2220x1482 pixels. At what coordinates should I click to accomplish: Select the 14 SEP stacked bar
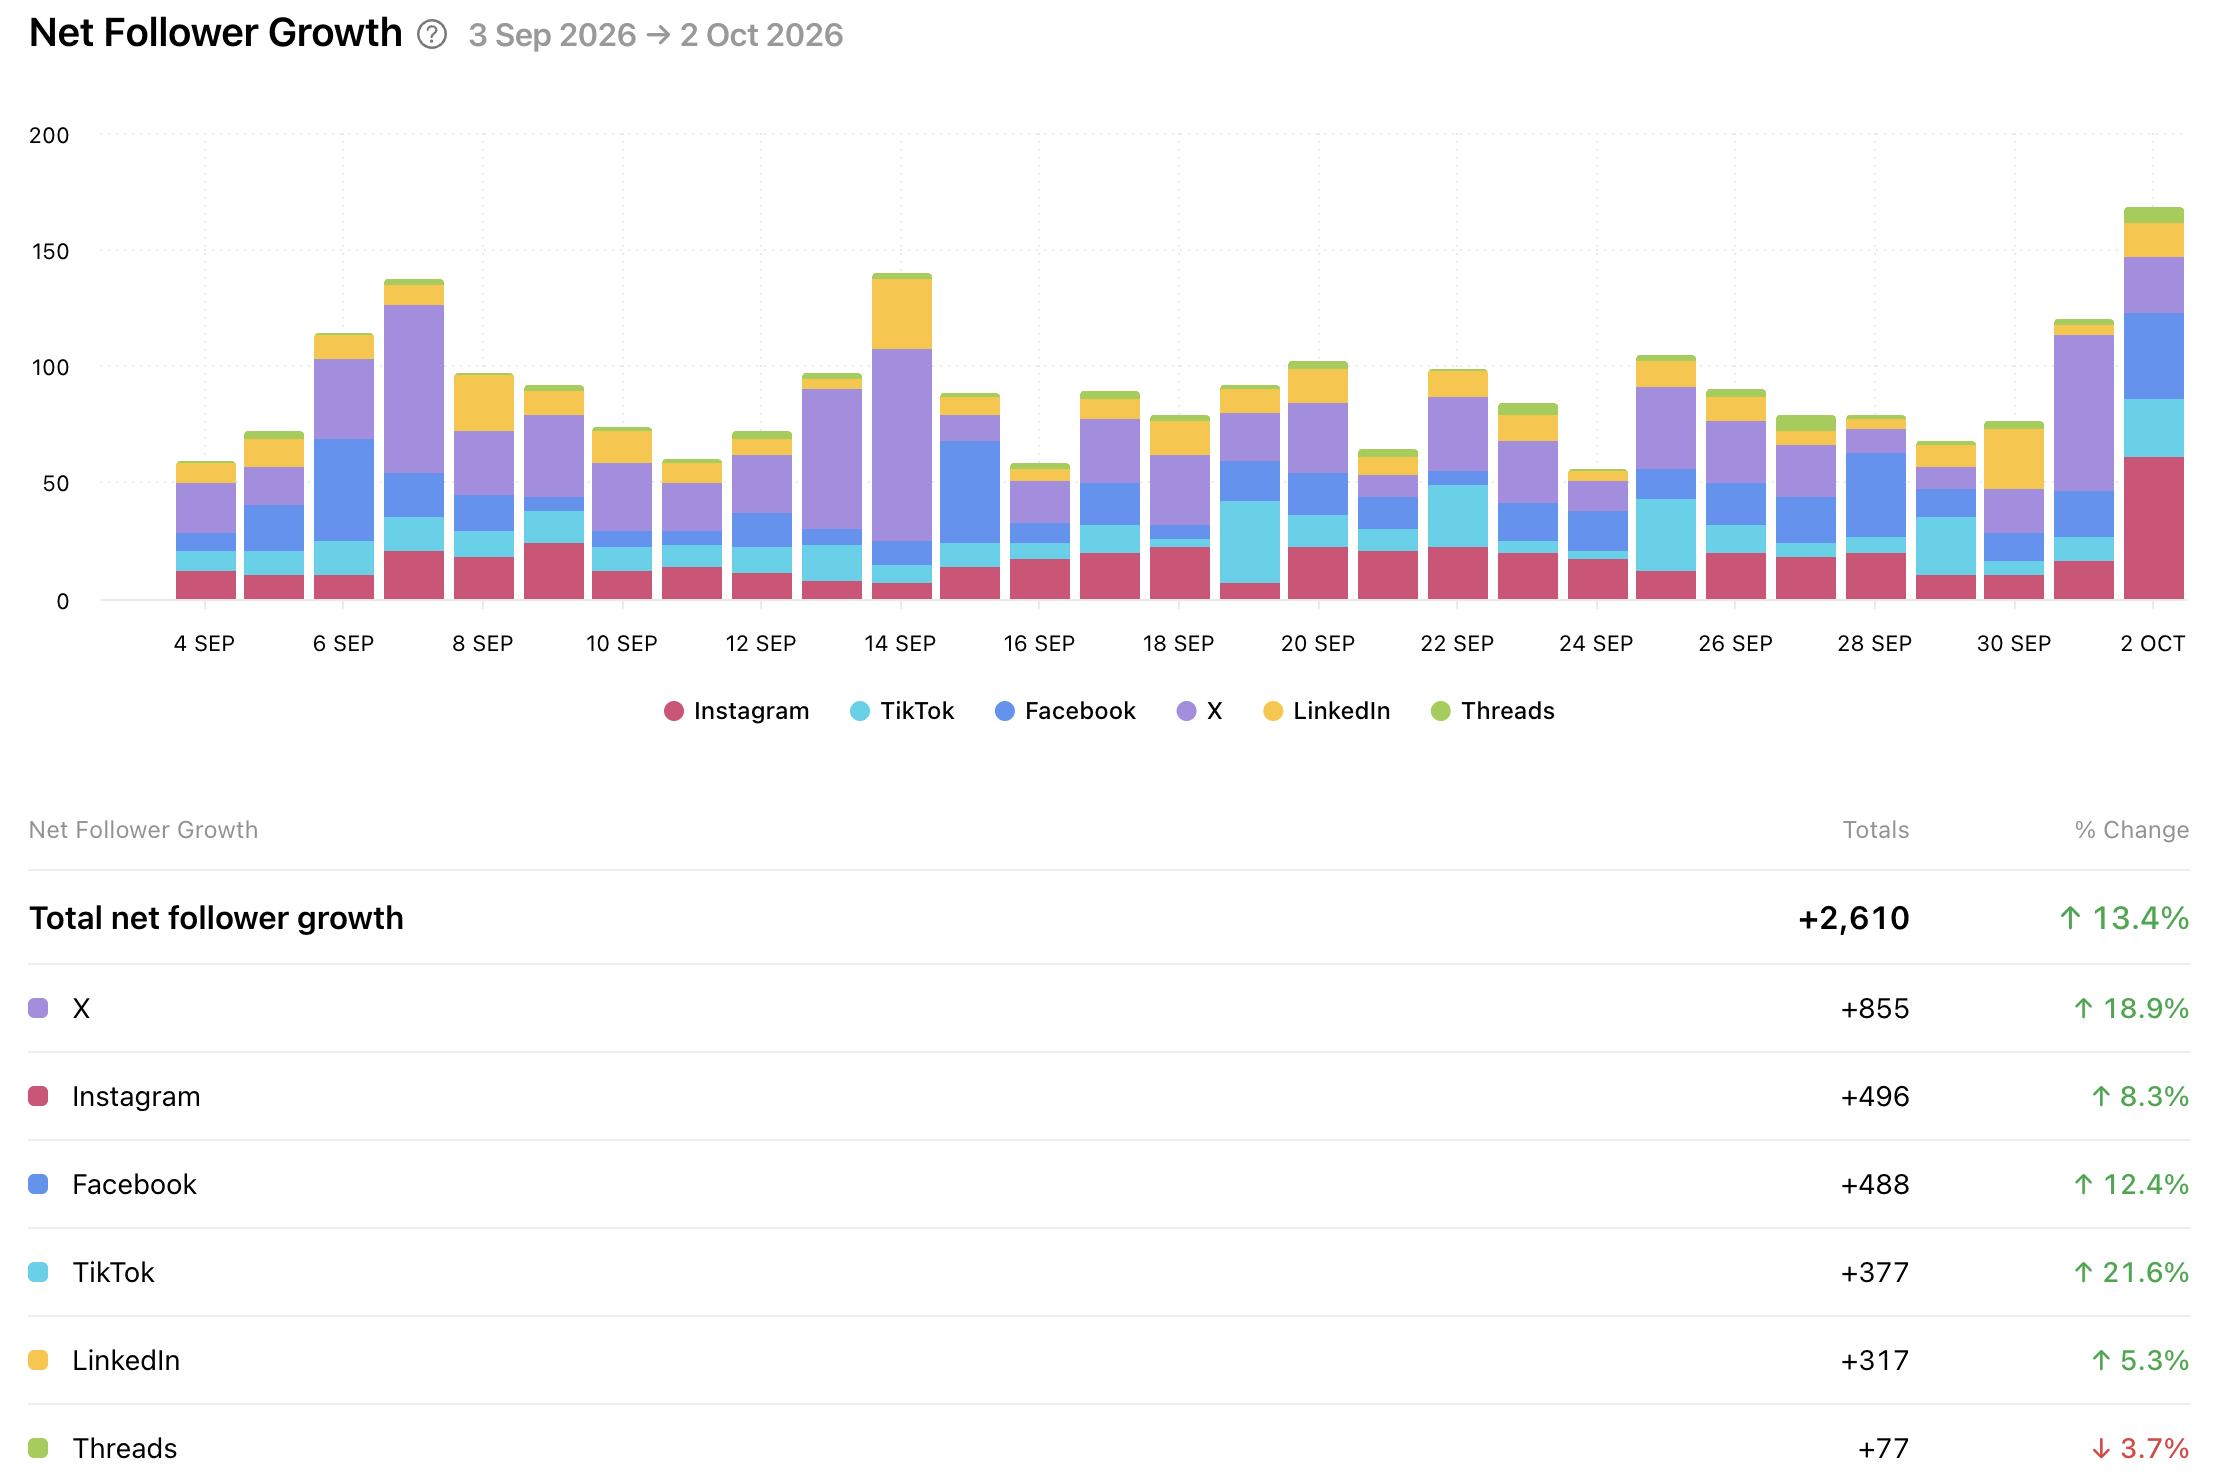pos(901,437)
